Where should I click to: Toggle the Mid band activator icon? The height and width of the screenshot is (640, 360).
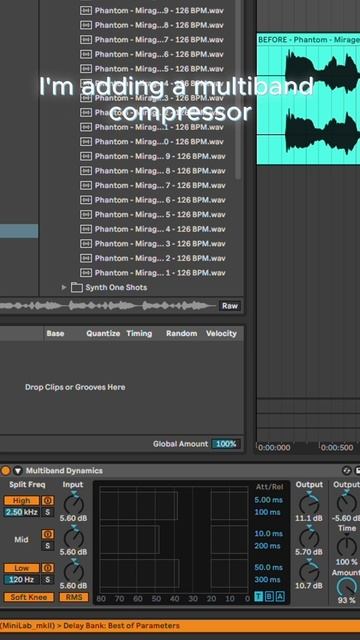[x=47, y=534]
